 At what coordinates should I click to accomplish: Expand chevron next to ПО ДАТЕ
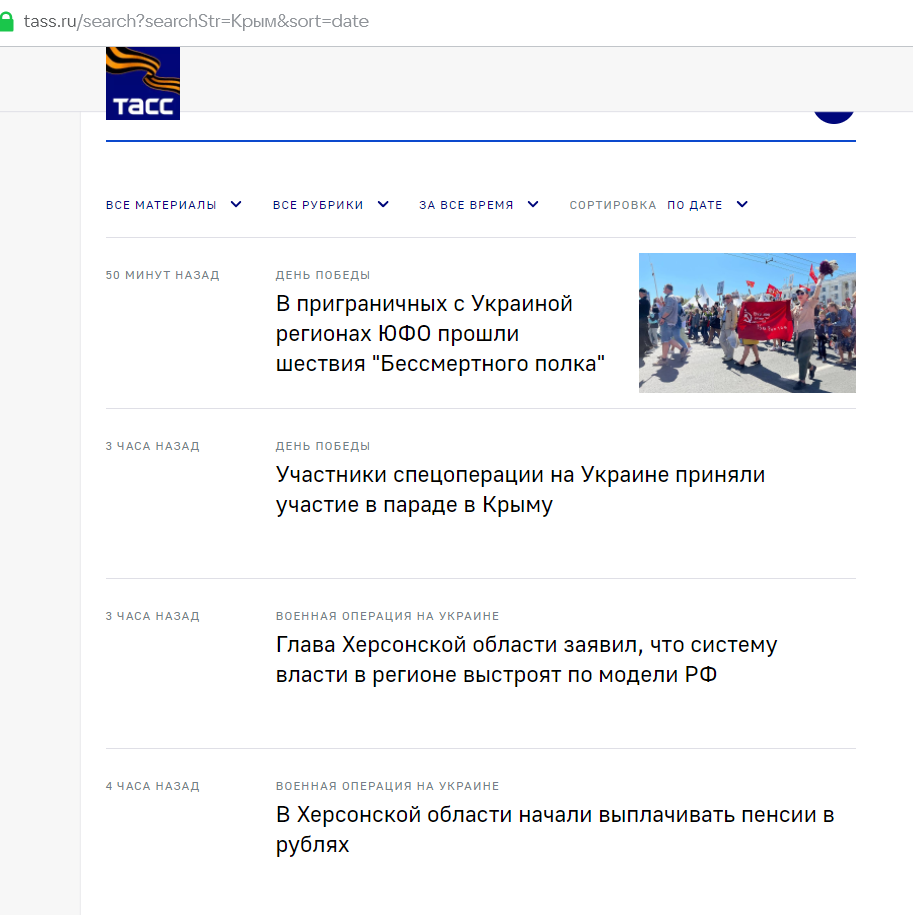click(742, 204)
